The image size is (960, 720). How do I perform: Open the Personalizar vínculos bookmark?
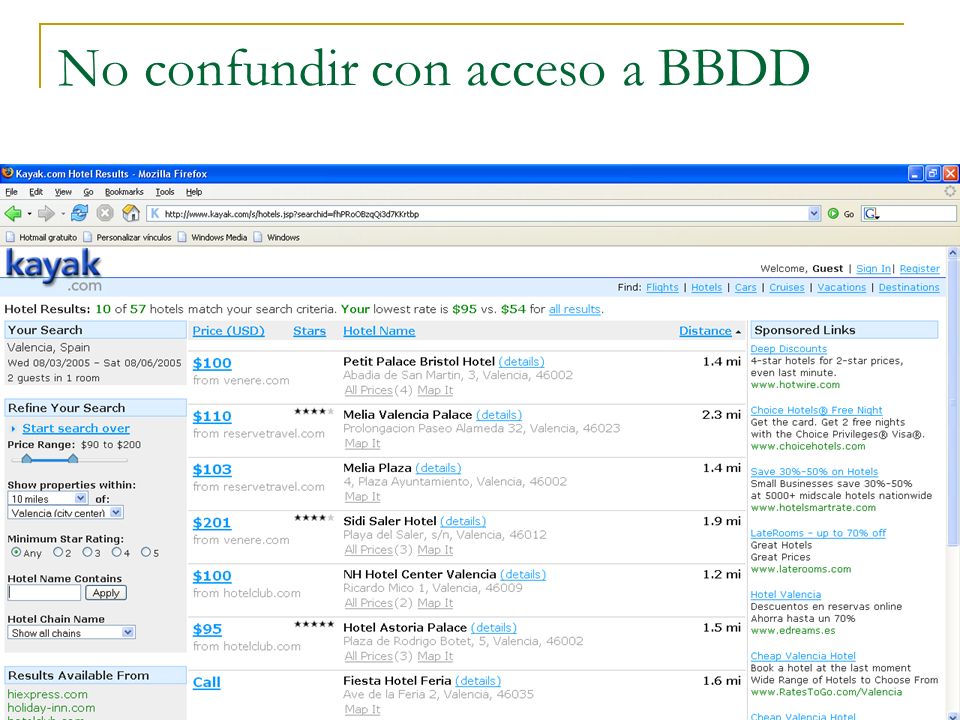[127, 238]
